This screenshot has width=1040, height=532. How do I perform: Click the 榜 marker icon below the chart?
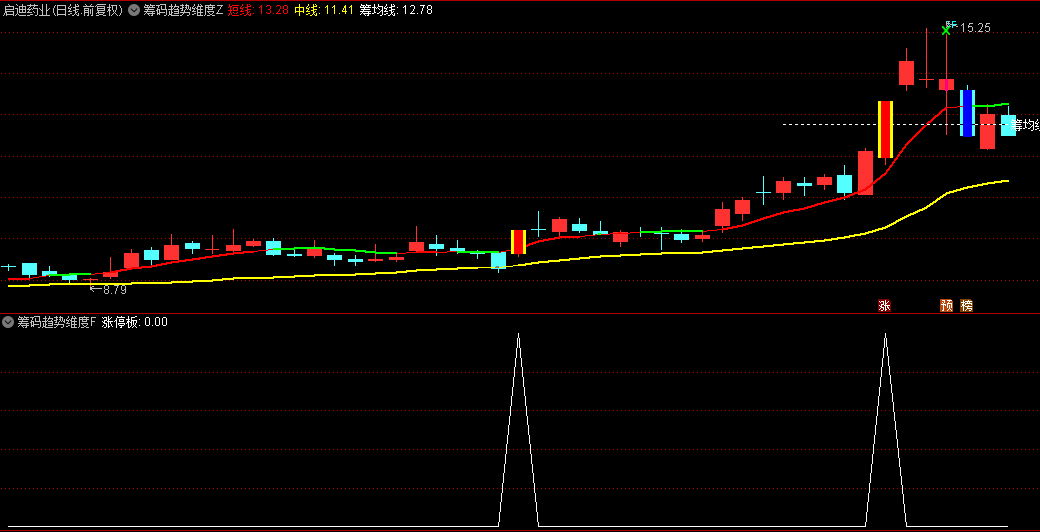click(967, 305)
